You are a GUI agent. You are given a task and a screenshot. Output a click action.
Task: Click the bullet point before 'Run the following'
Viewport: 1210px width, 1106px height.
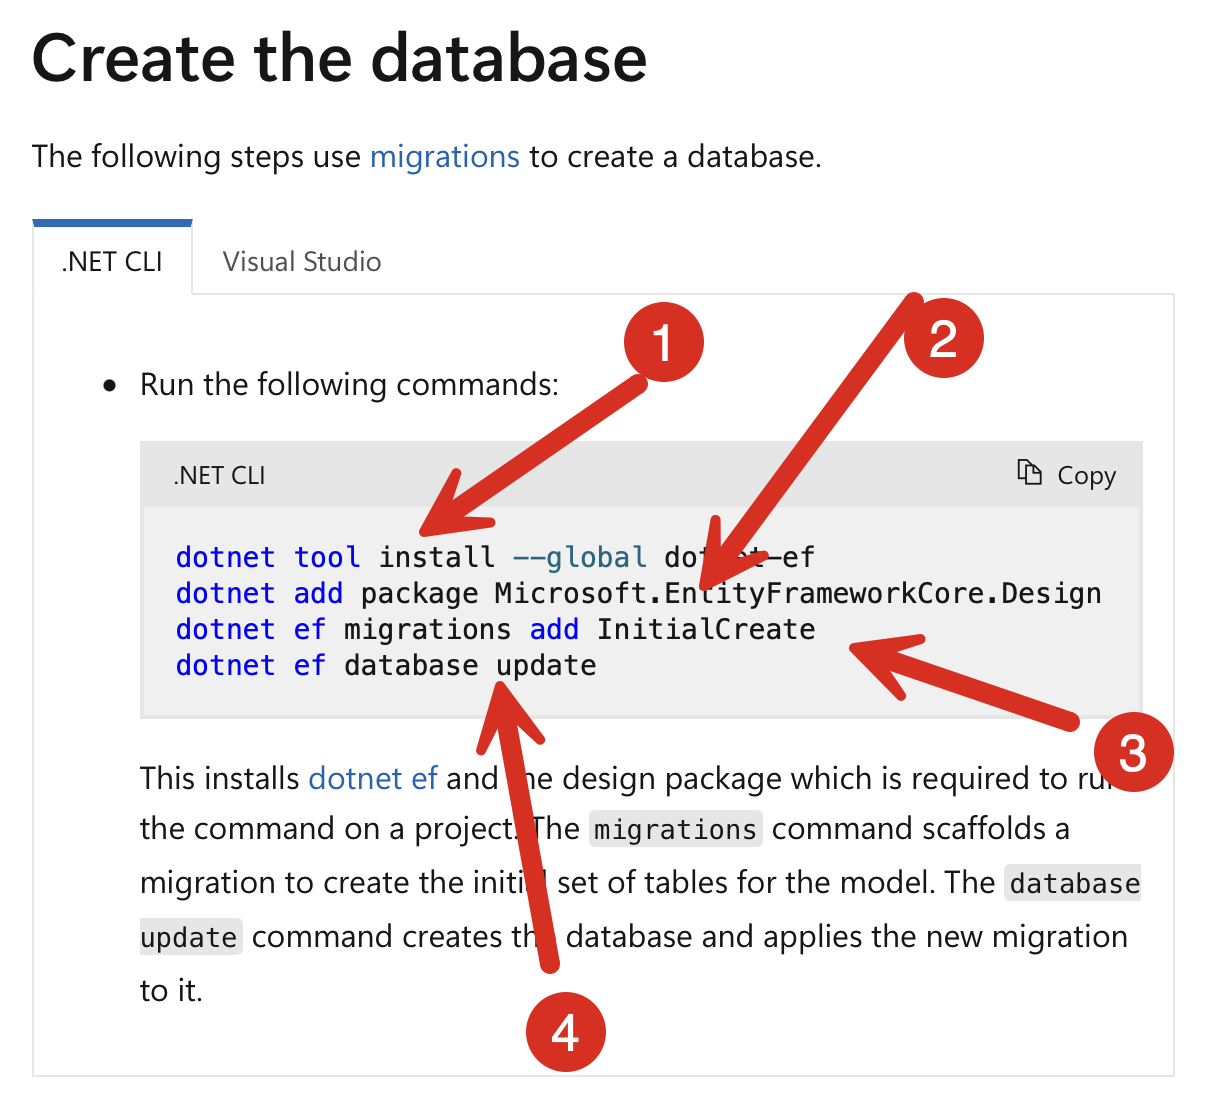pyautogui.click(x=110, y=386)
